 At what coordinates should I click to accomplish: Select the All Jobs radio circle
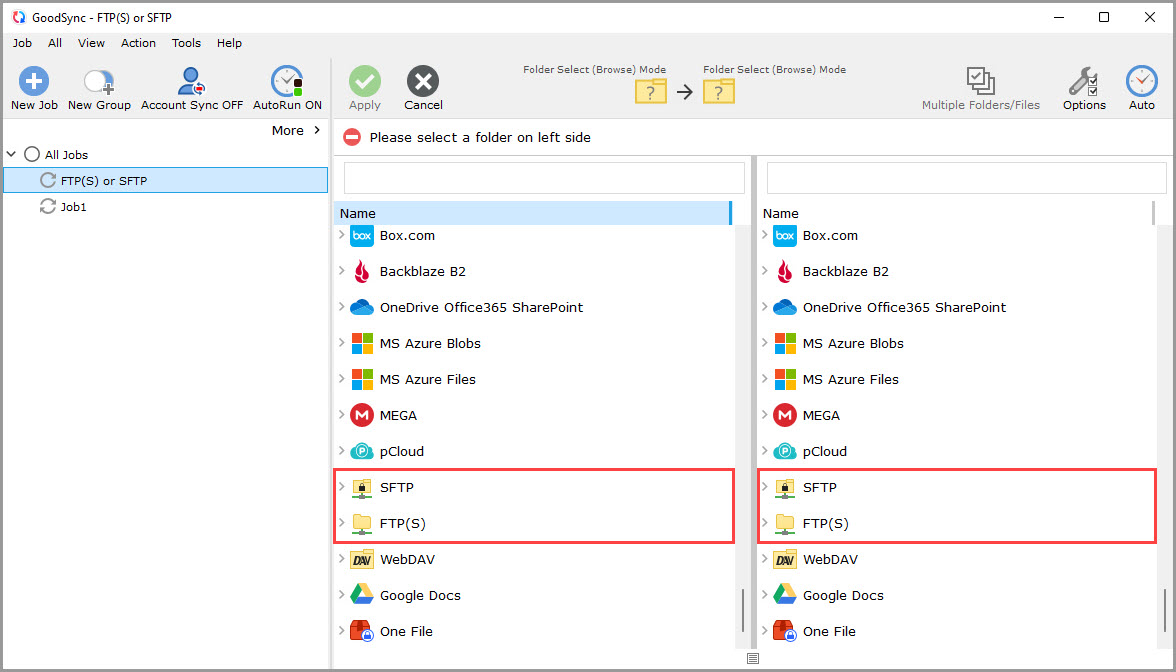(x=32, y=155)
